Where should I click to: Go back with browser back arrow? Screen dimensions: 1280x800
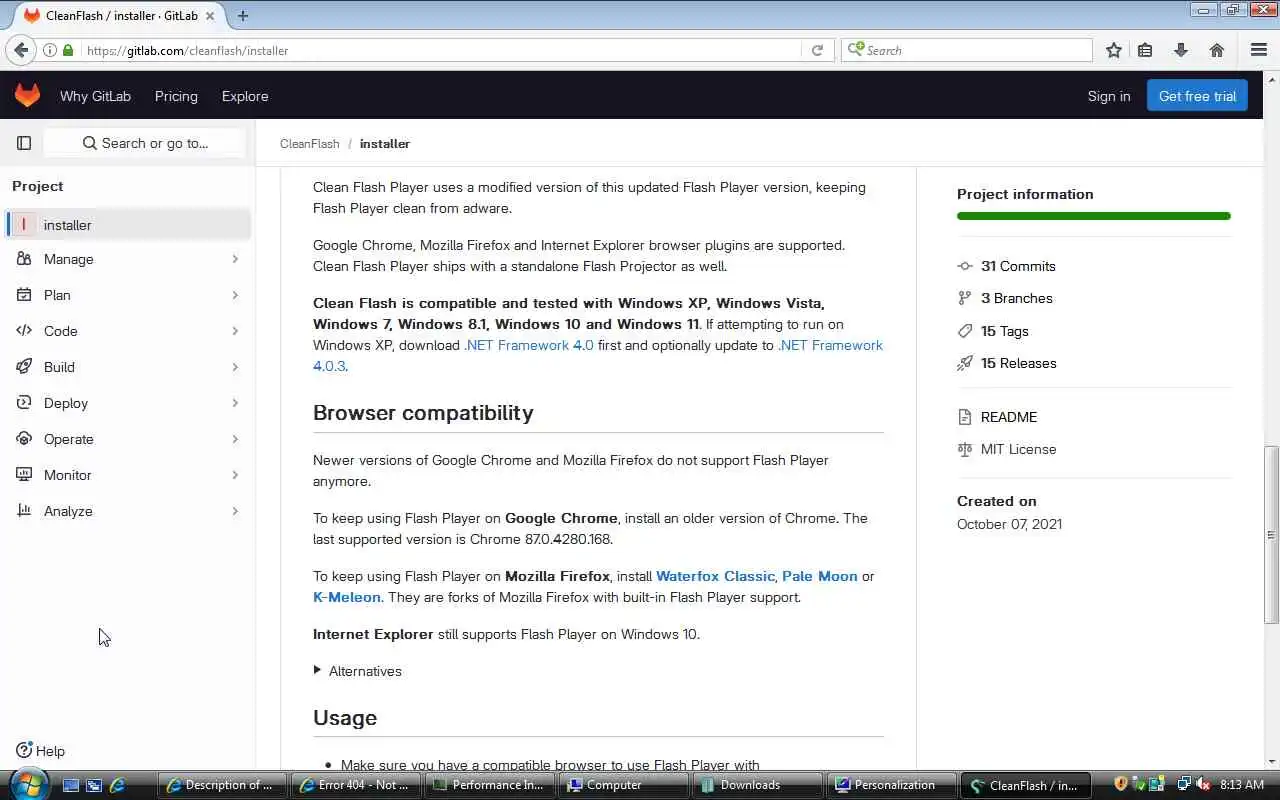[x=21, y=50]
